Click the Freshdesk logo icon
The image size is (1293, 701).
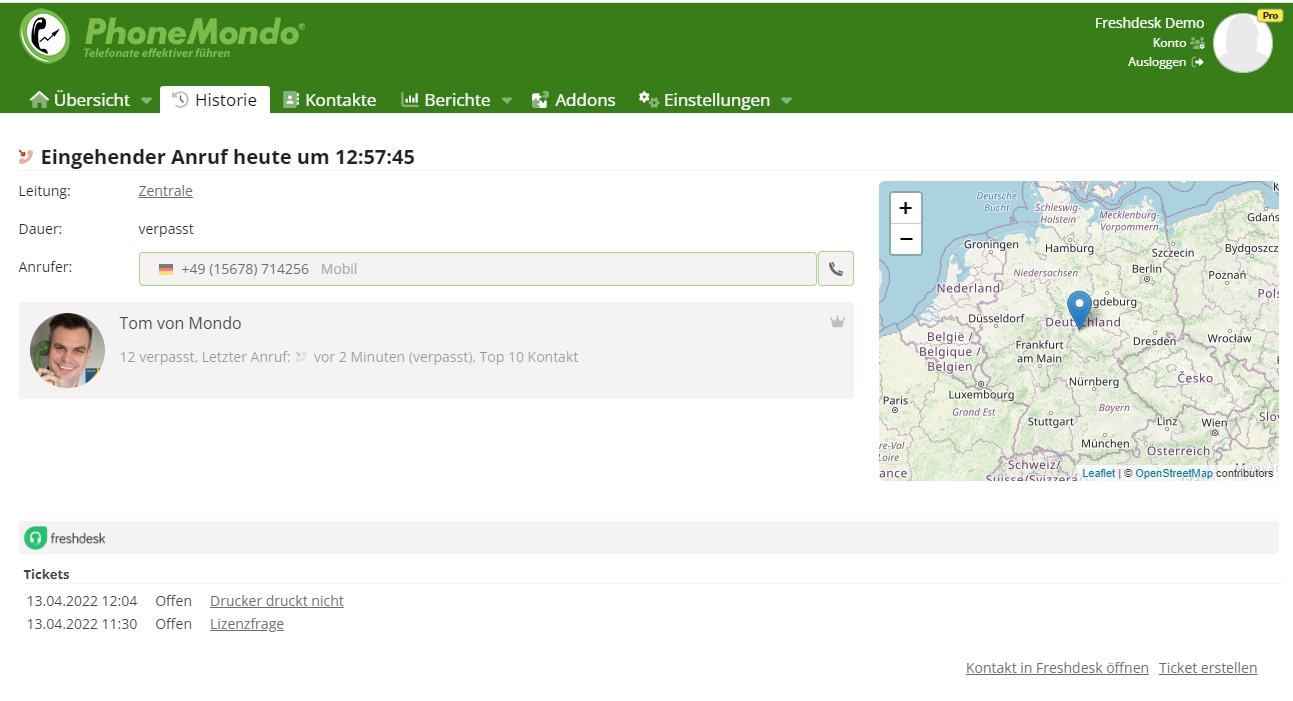coord(36,538)
